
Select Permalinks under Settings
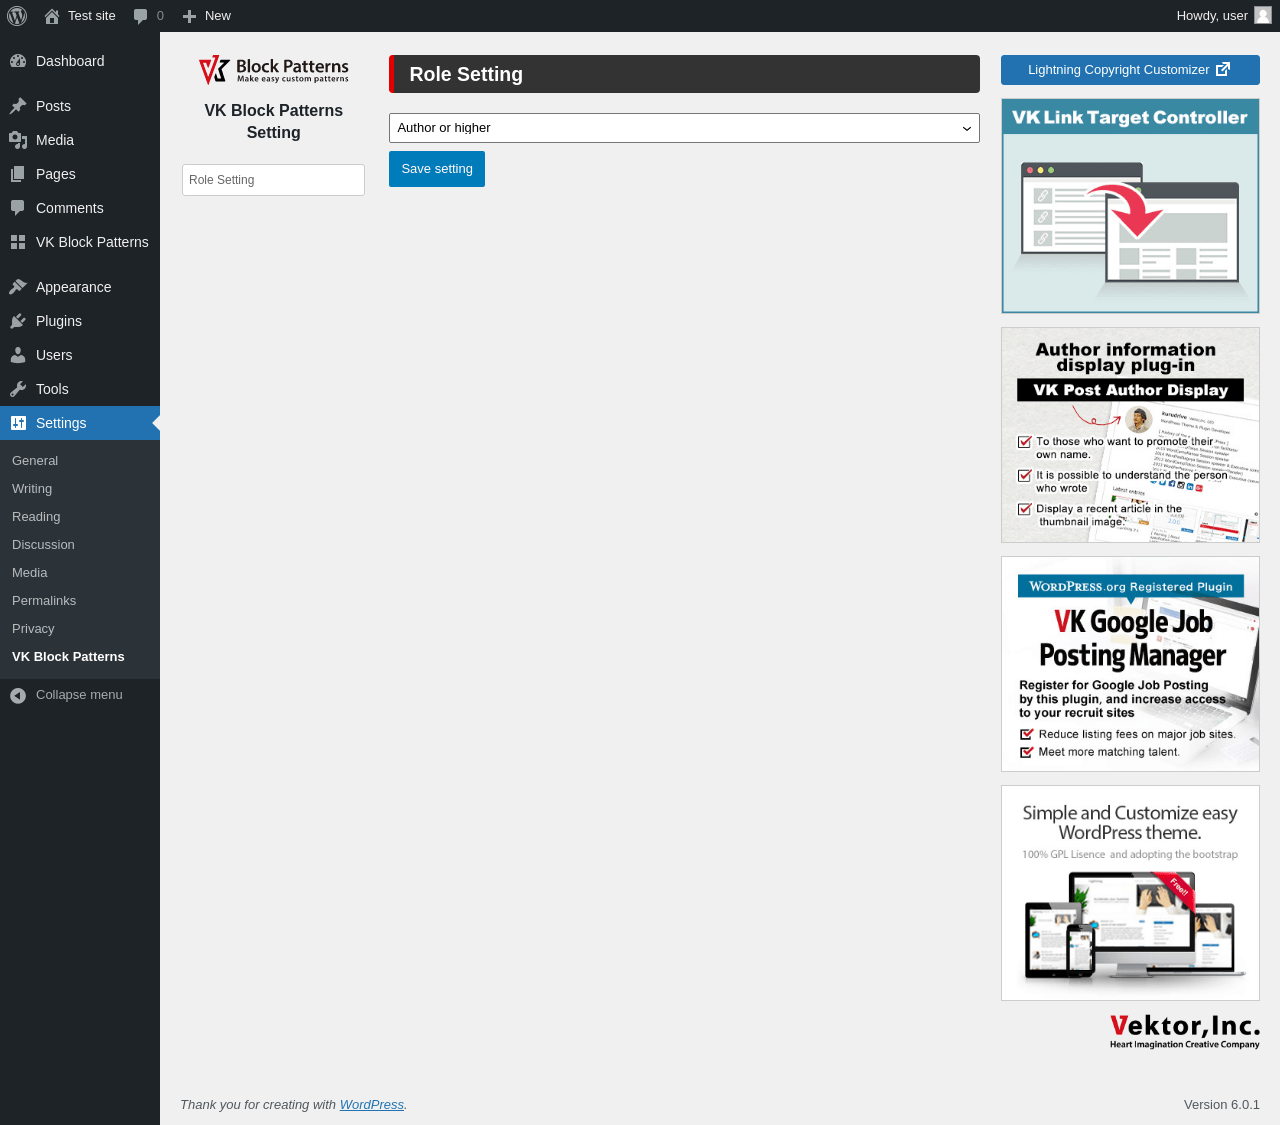pyautogui.click(x=44, y=601)
